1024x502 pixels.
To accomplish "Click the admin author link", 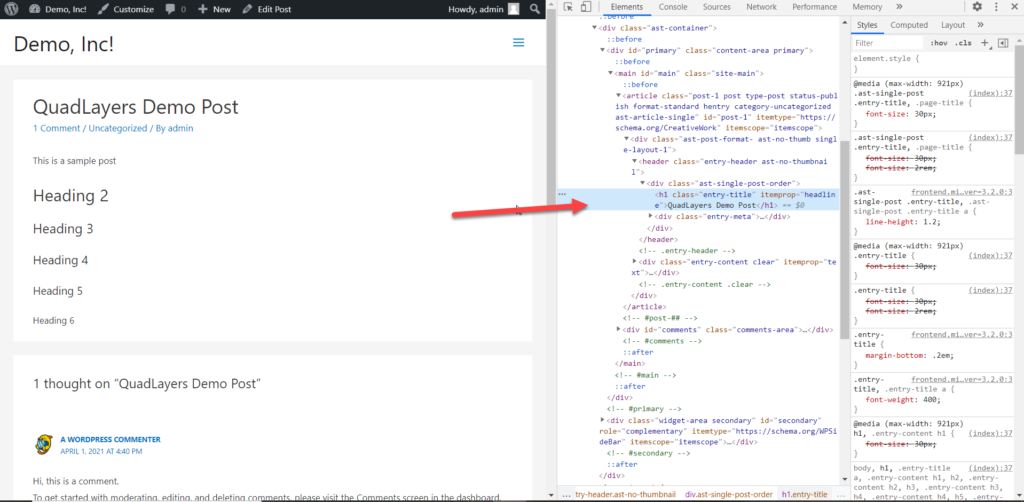I will click(180, 128).
